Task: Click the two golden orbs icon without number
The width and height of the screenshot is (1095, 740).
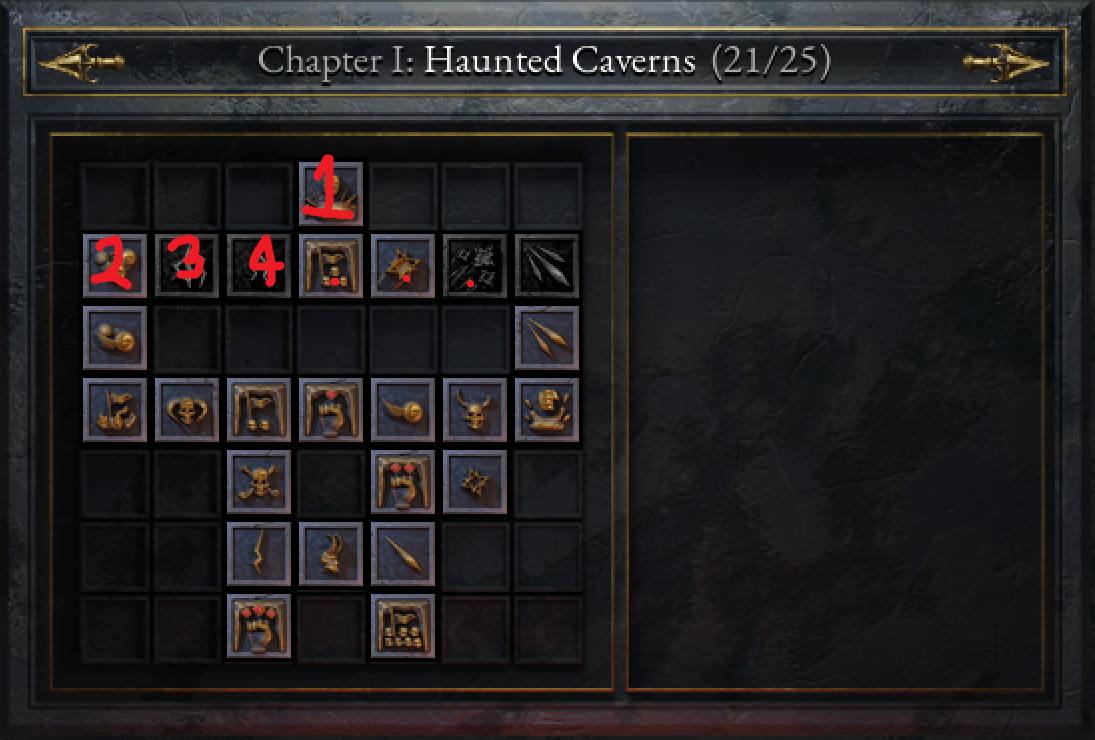Action: click(x=115, y=338)
